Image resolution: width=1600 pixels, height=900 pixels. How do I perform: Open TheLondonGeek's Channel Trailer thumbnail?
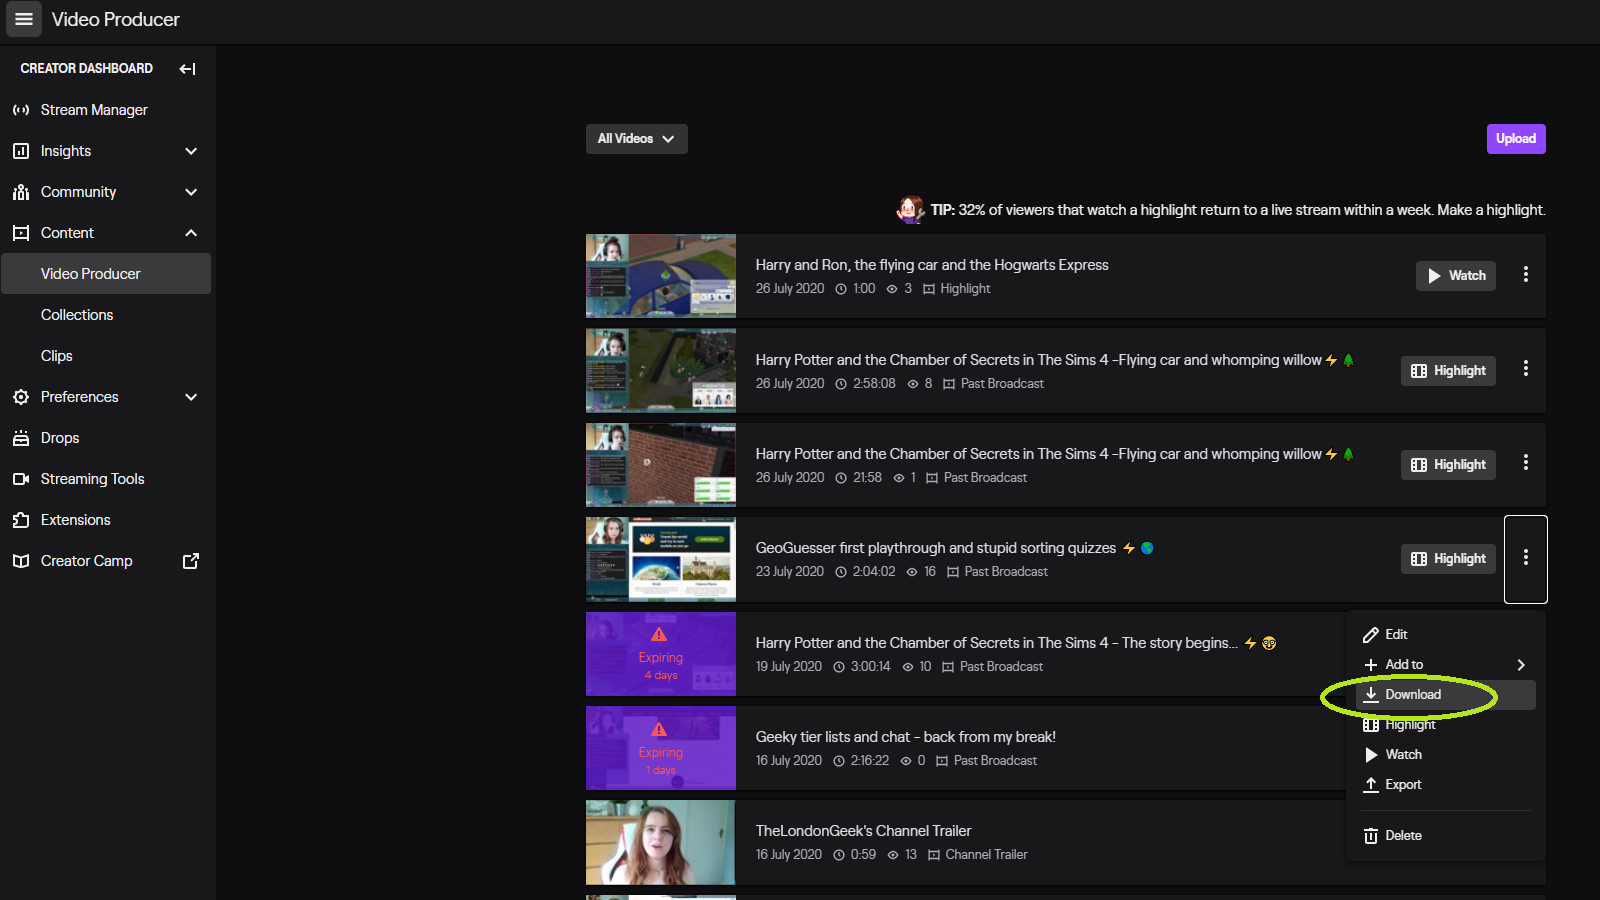coord(661,842)
